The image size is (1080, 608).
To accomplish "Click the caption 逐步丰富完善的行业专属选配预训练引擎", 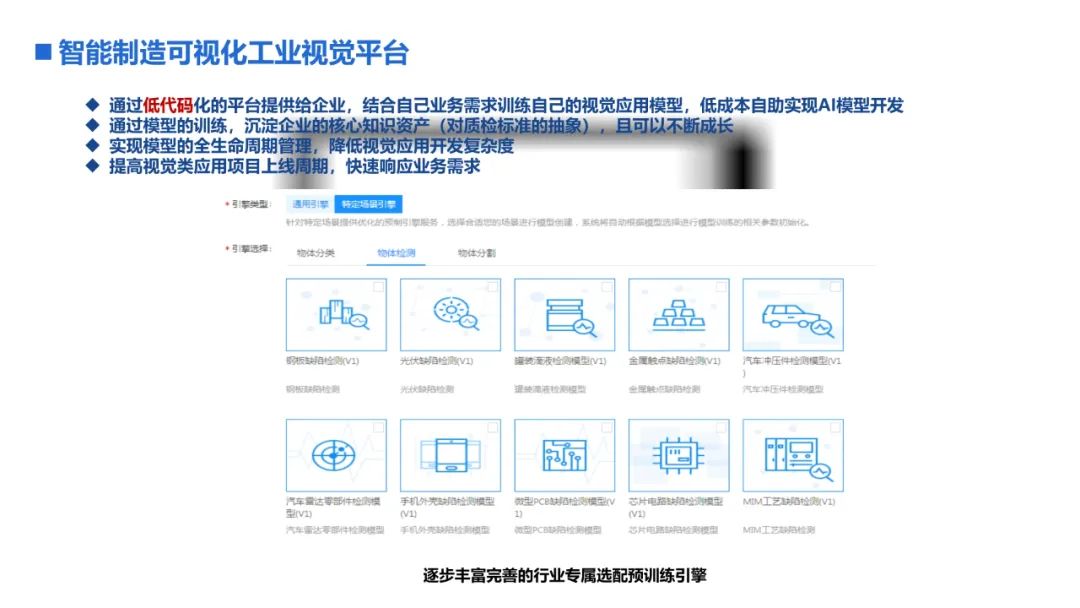I will coord(565,576).
